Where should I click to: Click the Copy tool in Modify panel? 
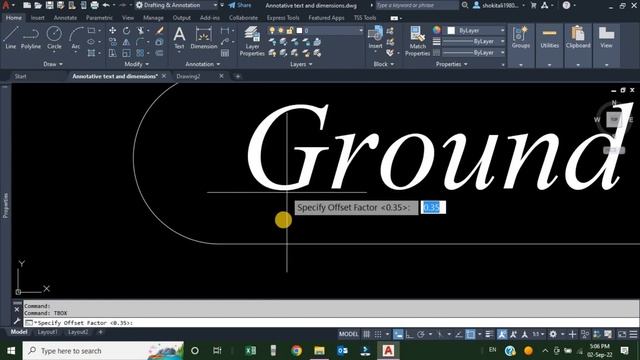(x=112, y=42)
